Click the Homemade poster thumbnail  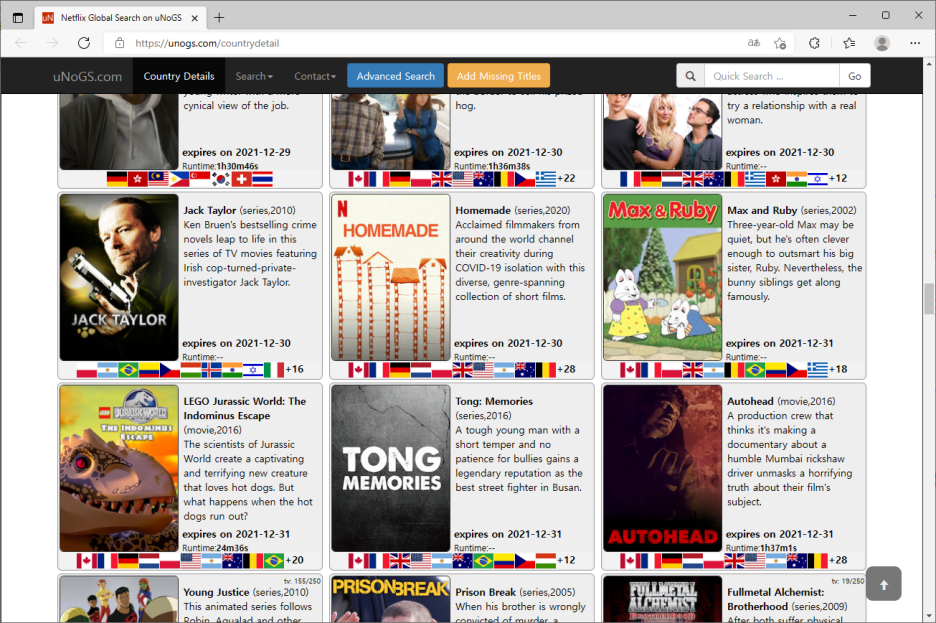click(x=391, y=277)
